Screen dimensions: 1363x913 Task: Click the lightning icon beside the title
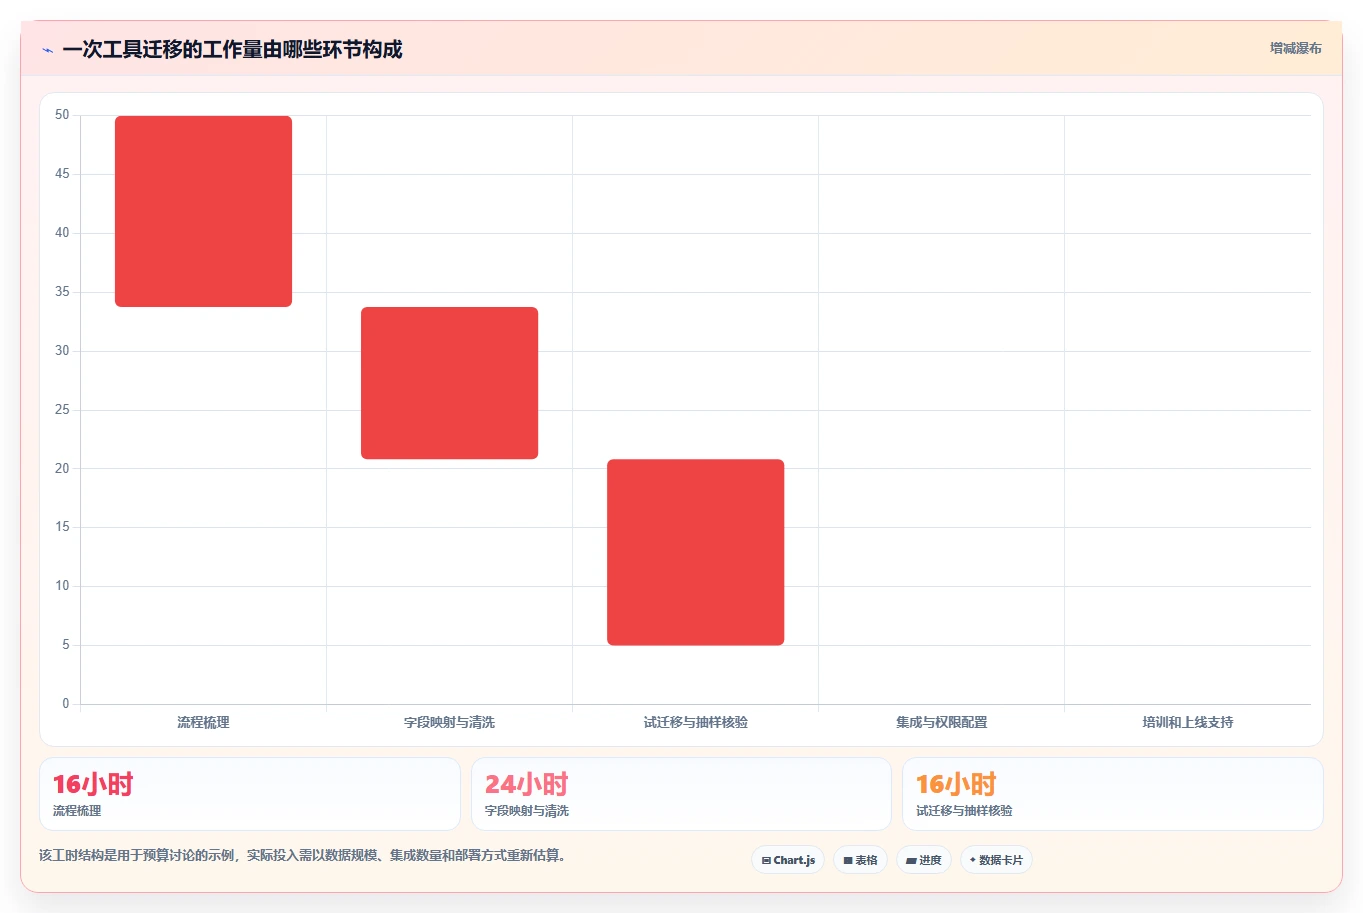[x=48, y=50]
